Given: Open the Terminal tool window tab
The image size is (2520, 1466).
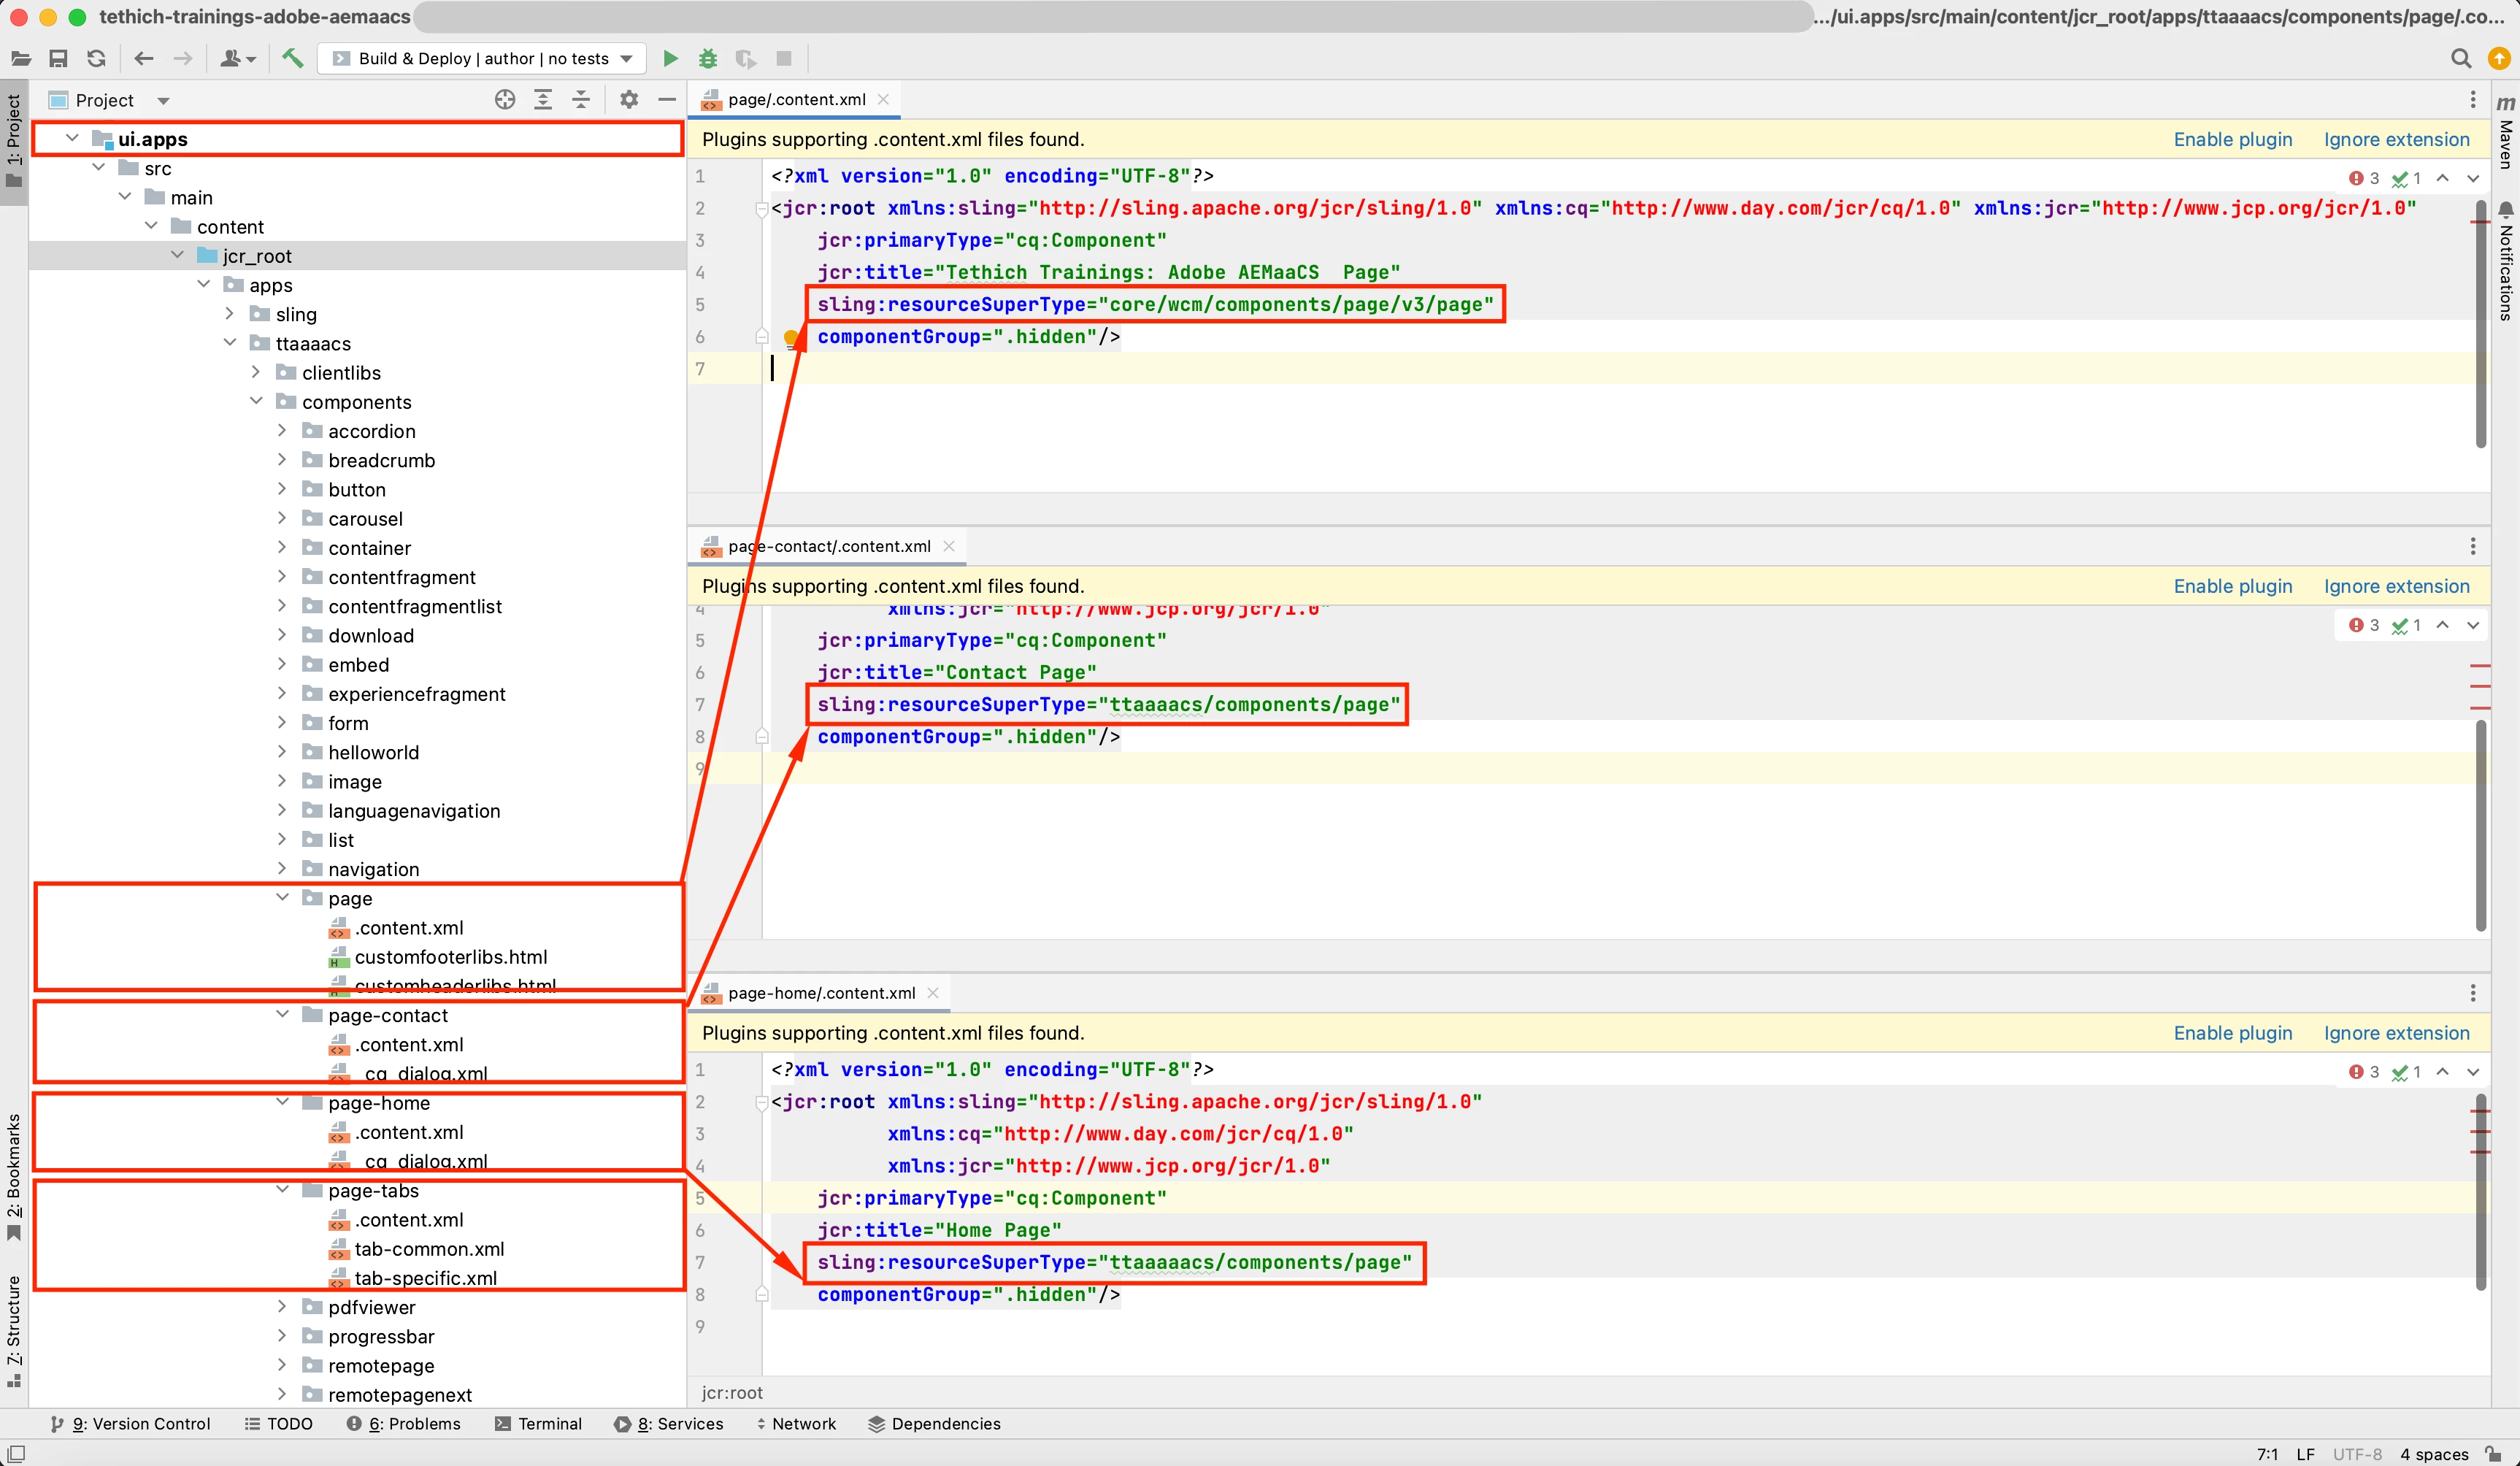Looking at the screenshot, I should point(539,1423).
